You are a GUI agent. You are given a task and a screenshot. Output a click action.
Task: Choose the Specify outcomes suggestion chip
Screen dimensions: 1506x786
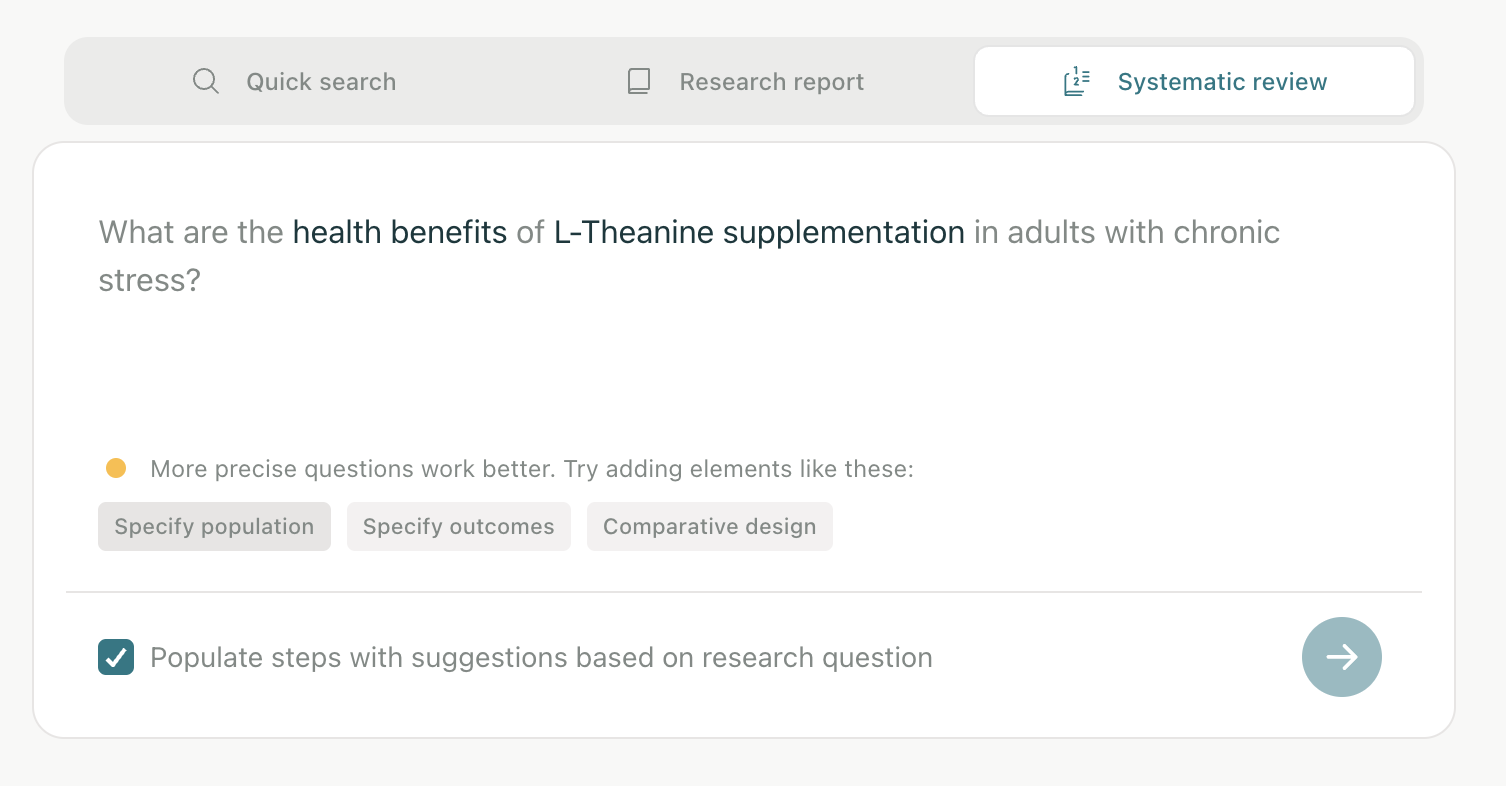[458, 526]
